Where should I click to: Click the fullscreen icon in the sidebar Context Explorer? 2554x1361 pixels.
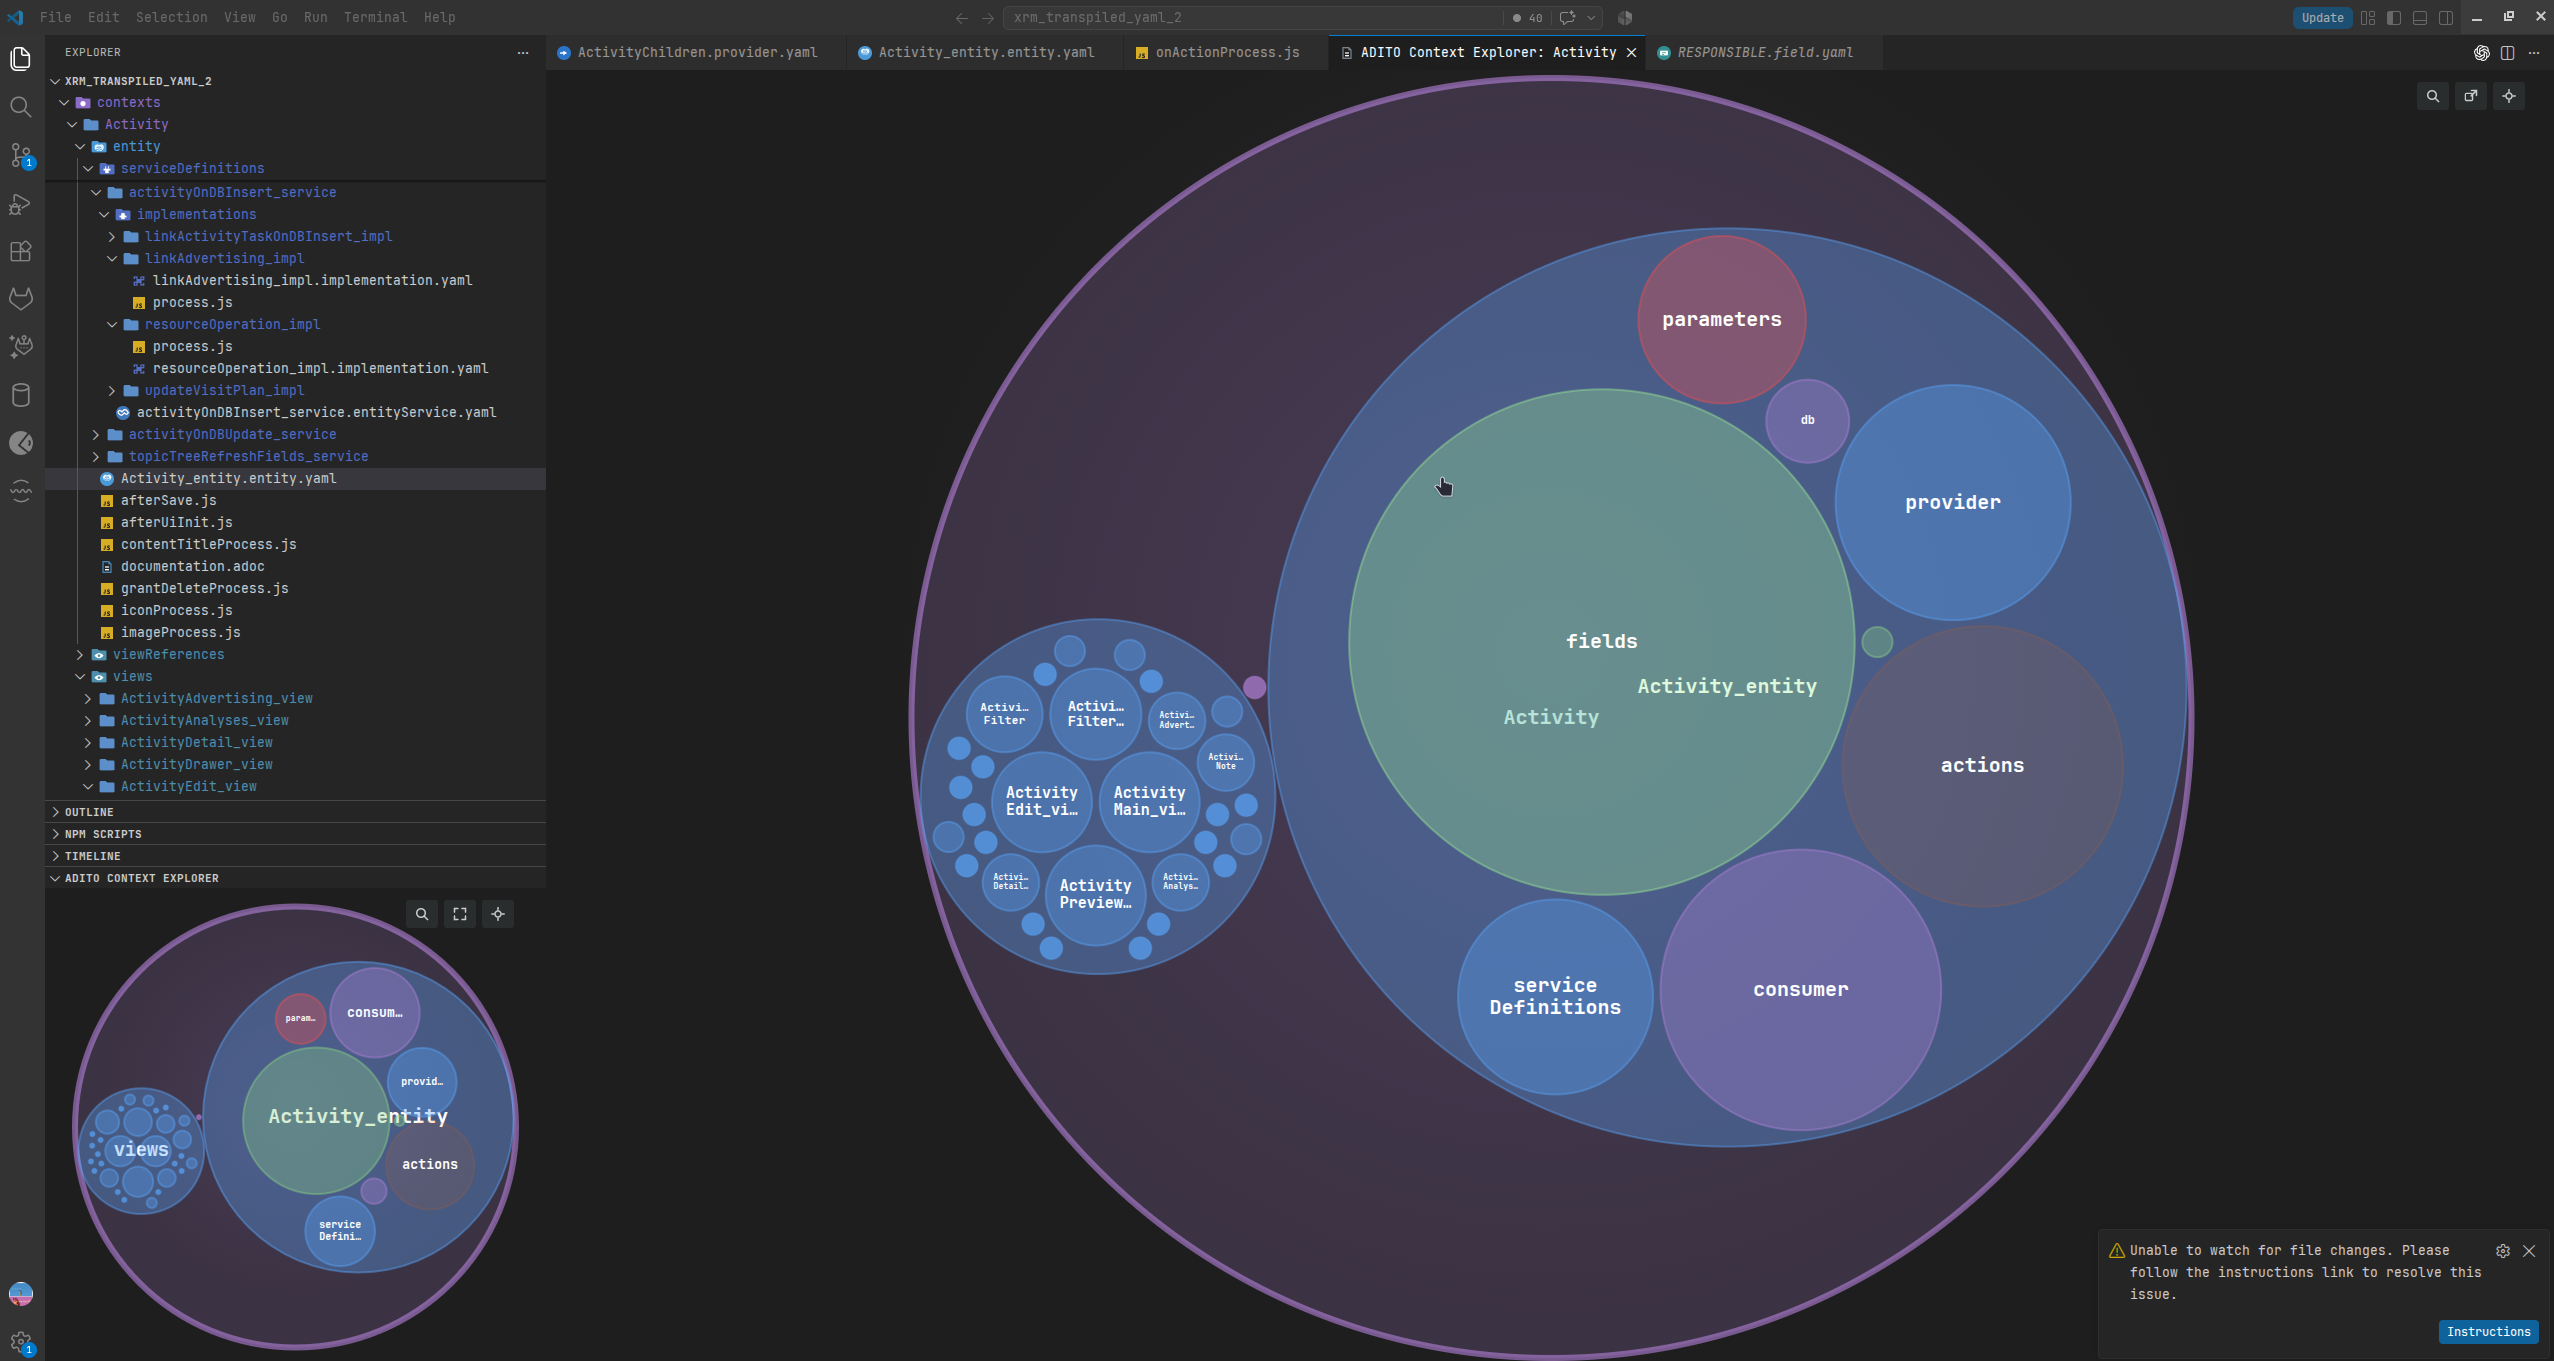tap(460, 914)
